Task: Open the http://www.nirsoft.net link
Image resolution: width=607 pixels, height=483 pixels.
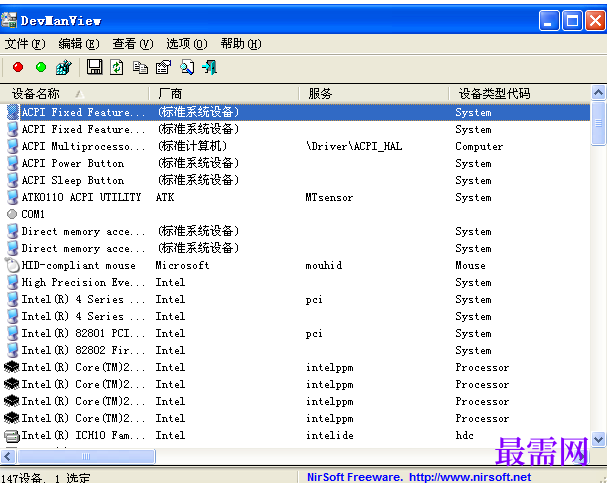Action: [x=470, y=477]
